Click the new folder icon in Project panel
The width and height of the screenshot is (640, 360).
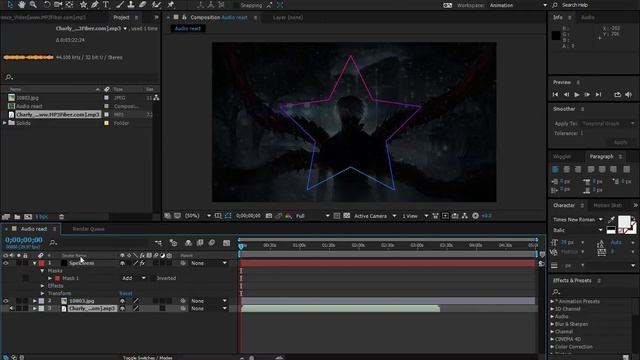click(x=17, y=217)
